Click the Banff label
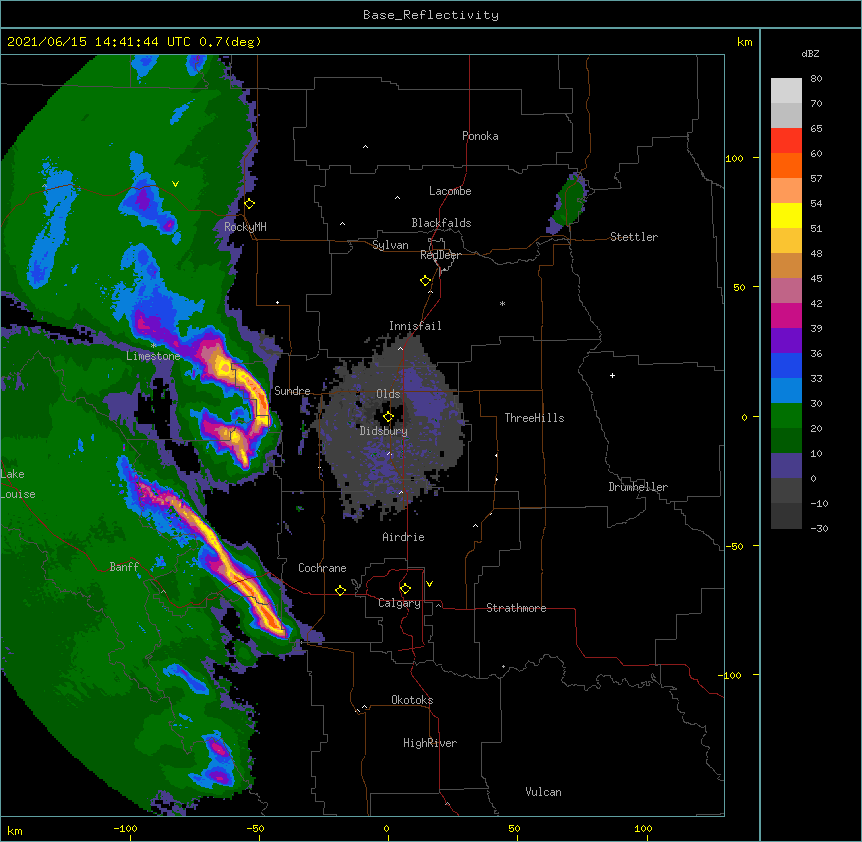 pyautogui.click(x=124, y=567)
